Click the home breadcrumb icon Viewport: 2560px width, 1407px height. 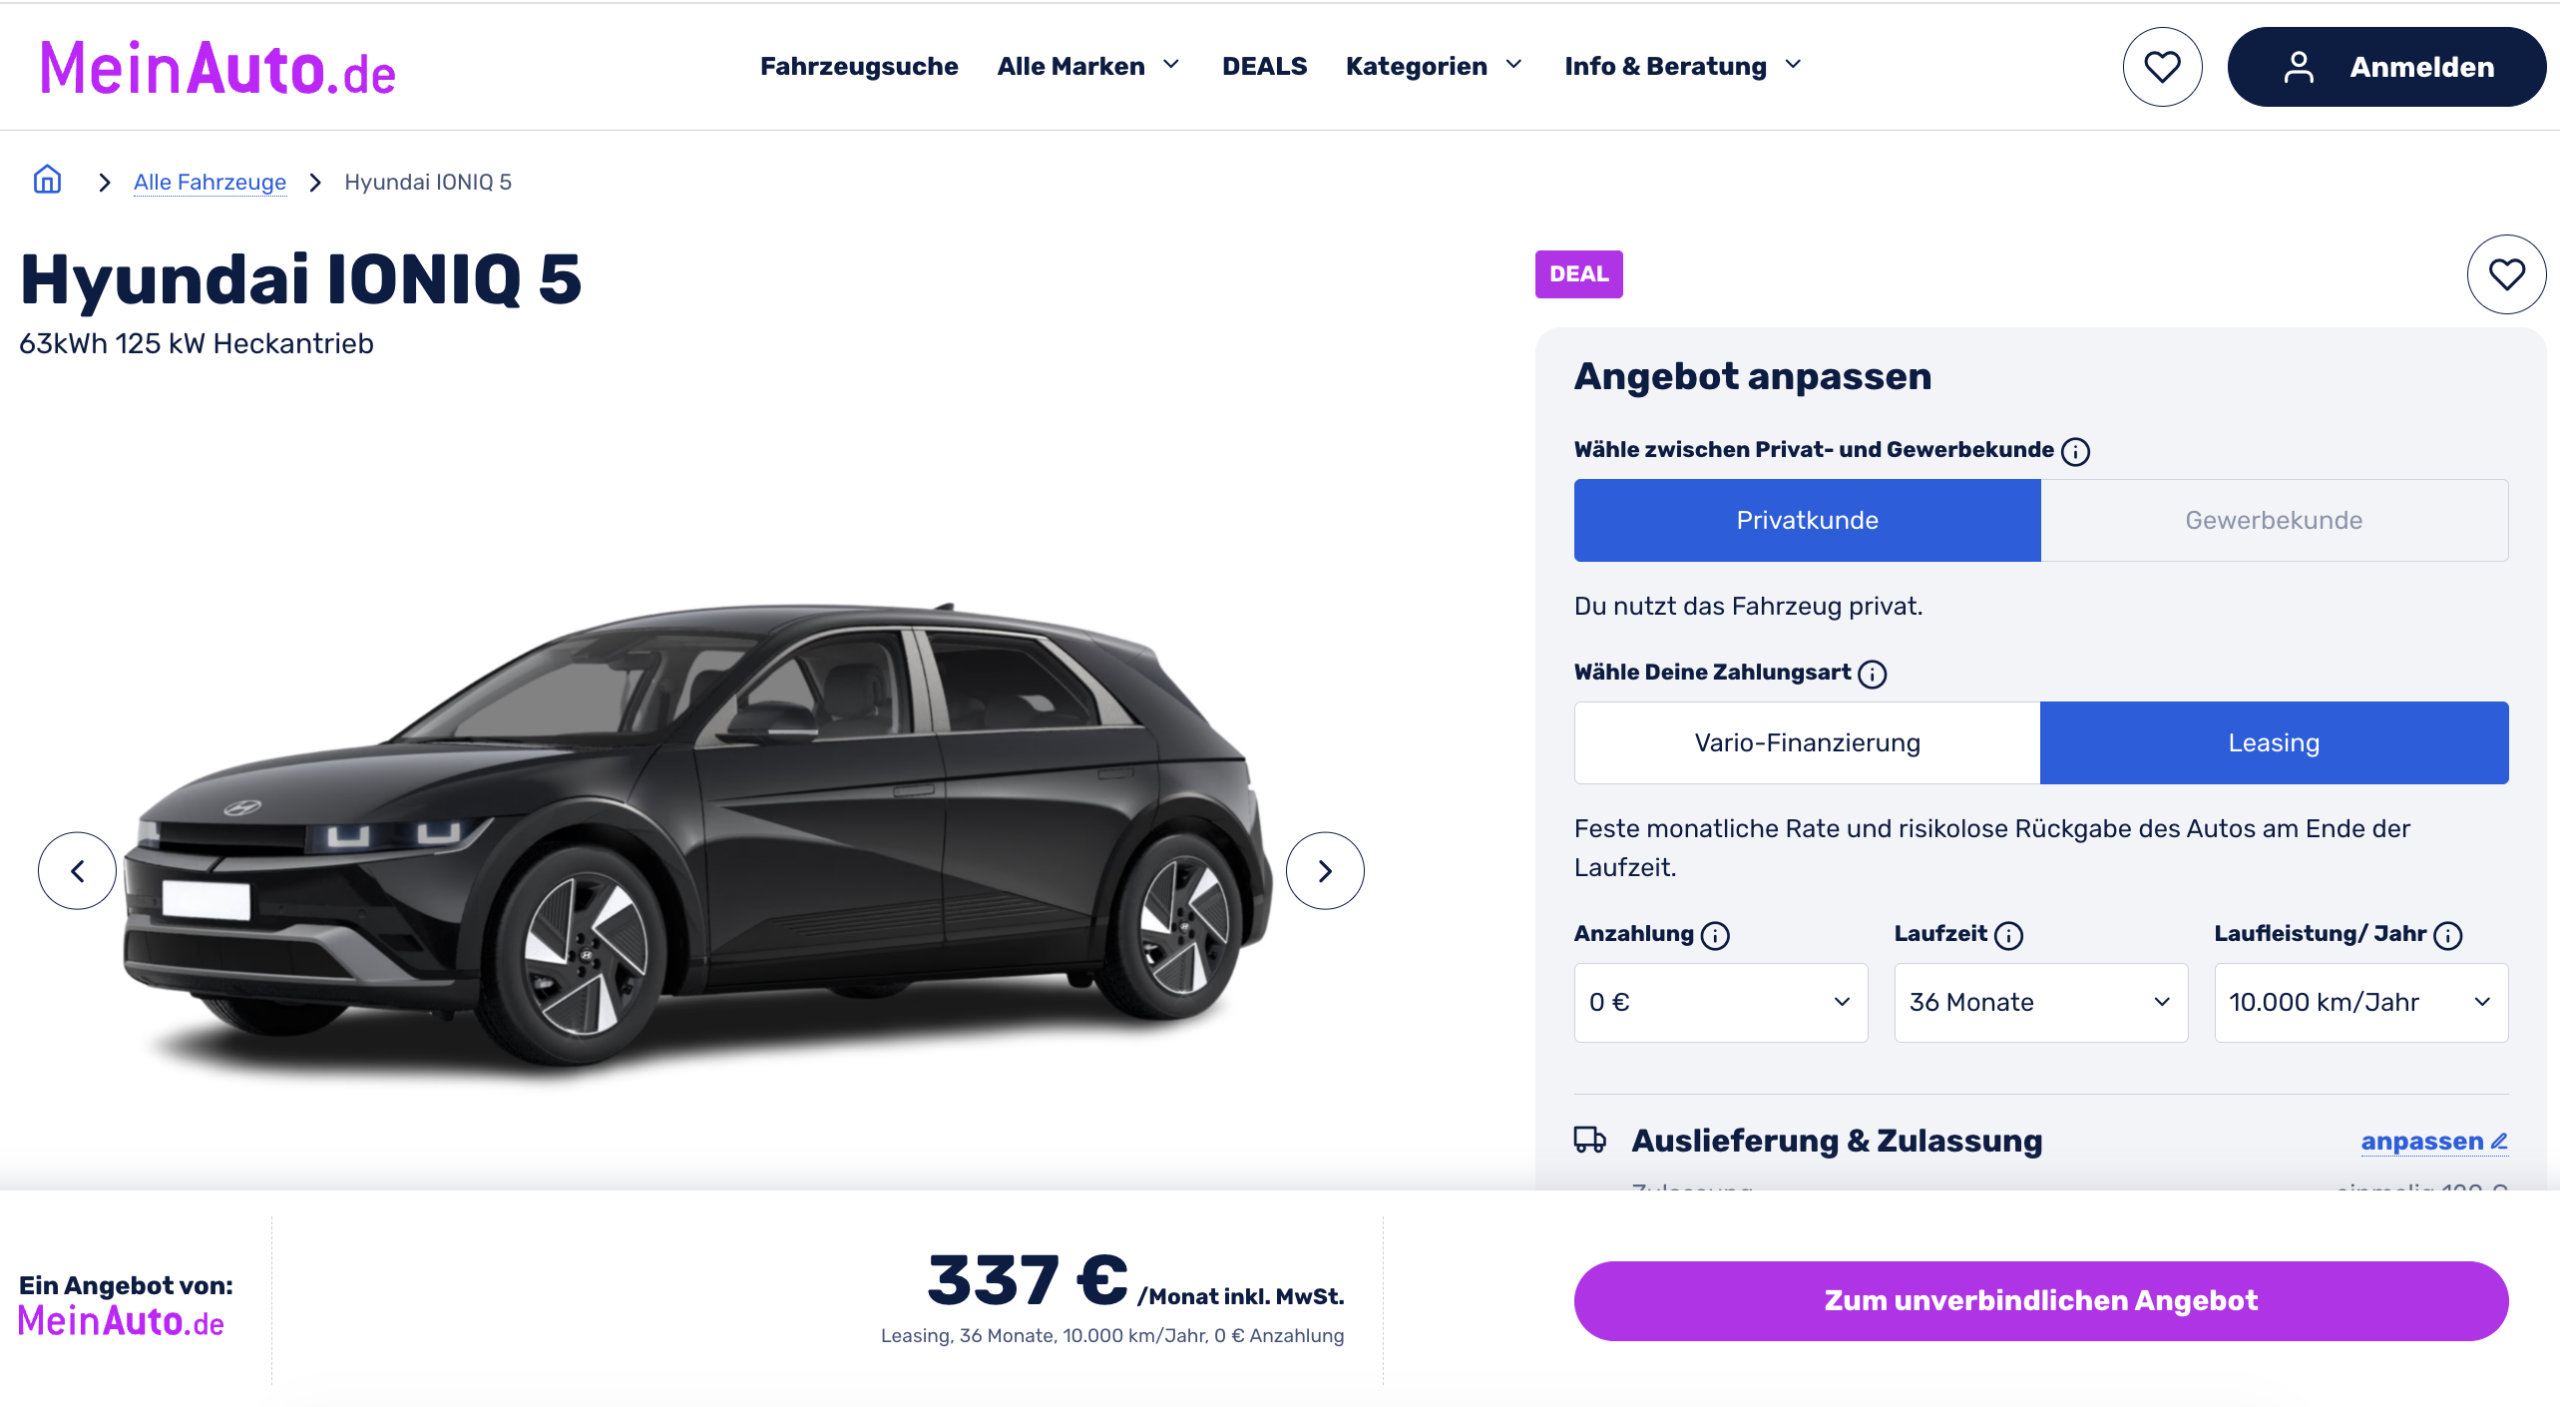coord(47,180)
